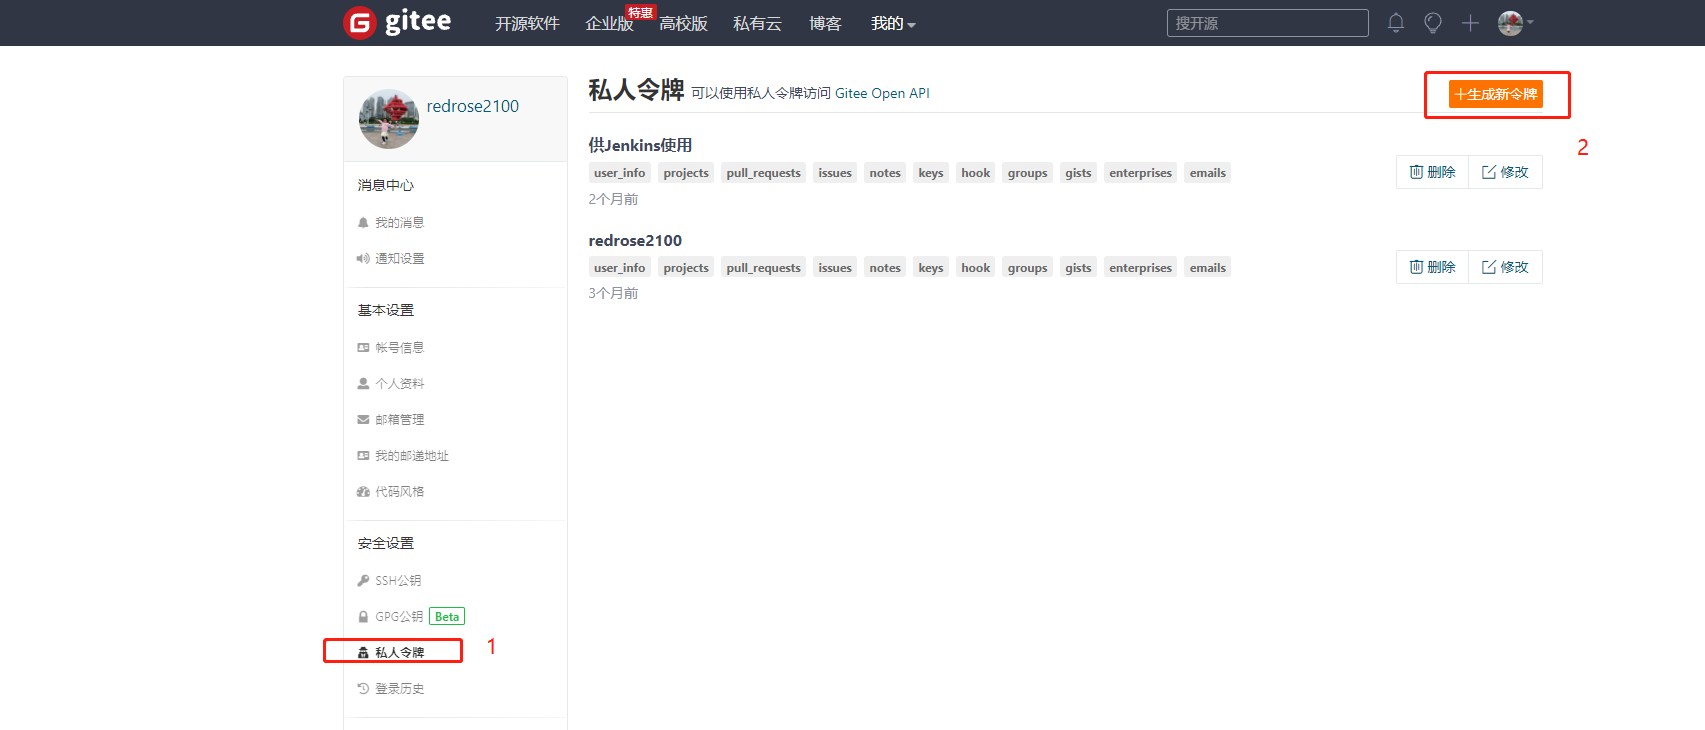Delete the 供Jenkins使用 token
The height and width of the screenshot is (730, 1705).
pyautogui.click(x=1432, y=172)
